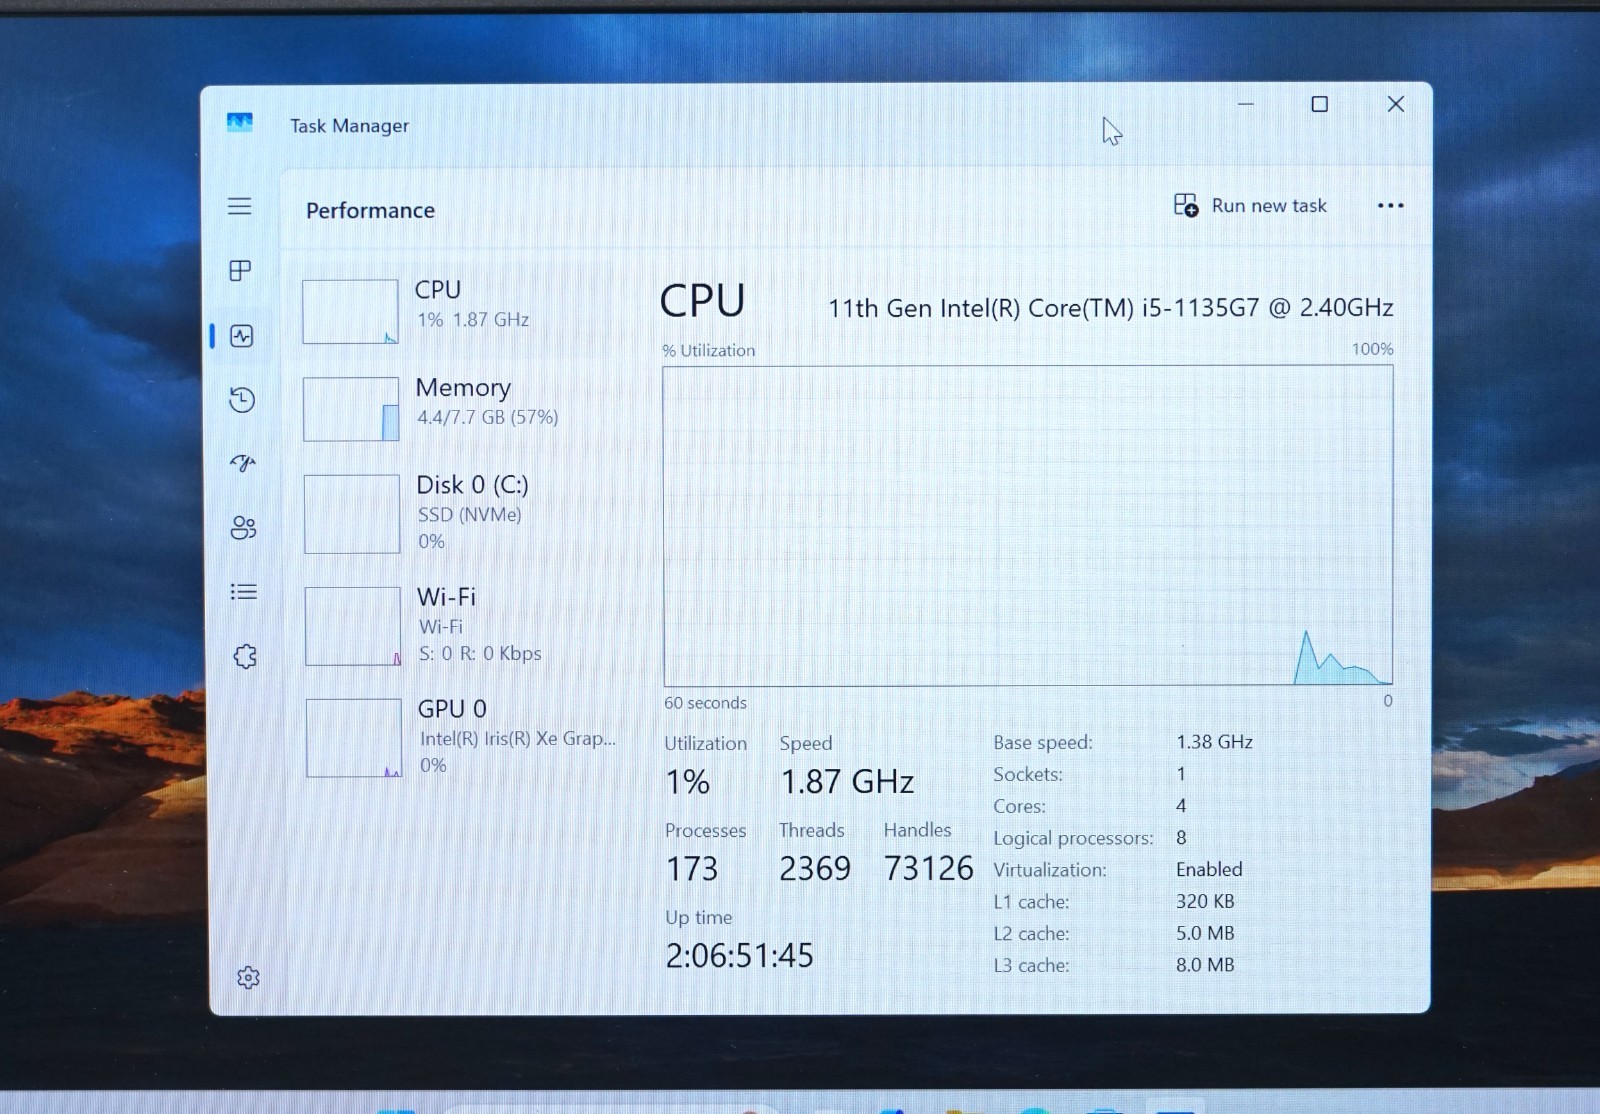Click the Task Manager app icon
The height and width of the screenshot is (1114, 1600).
point(239,123)
